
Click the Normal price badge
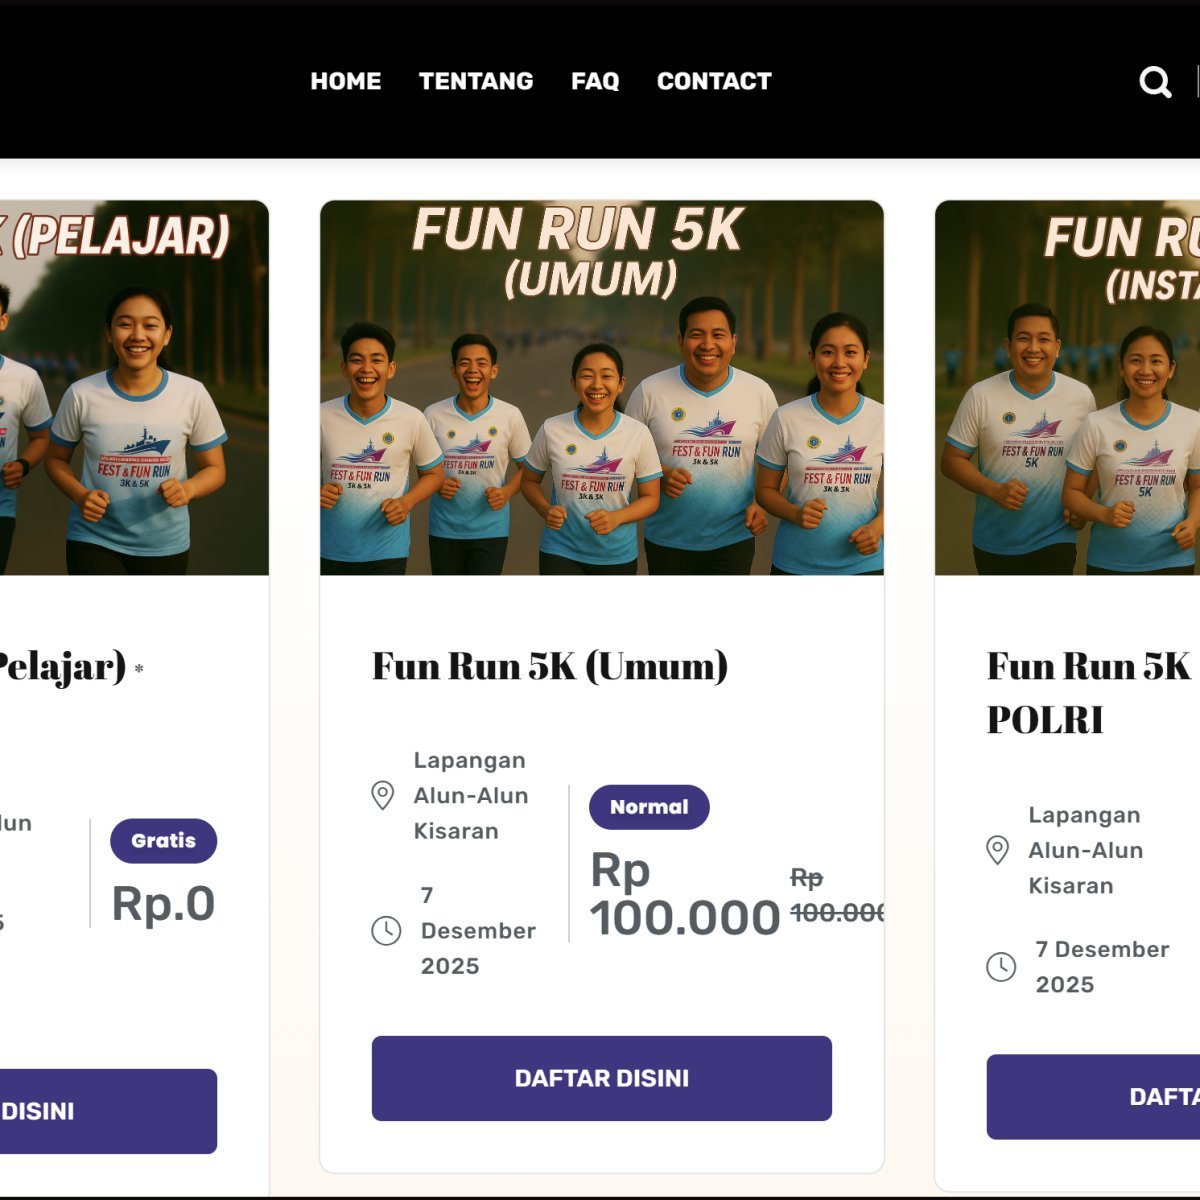click(649, 807)
